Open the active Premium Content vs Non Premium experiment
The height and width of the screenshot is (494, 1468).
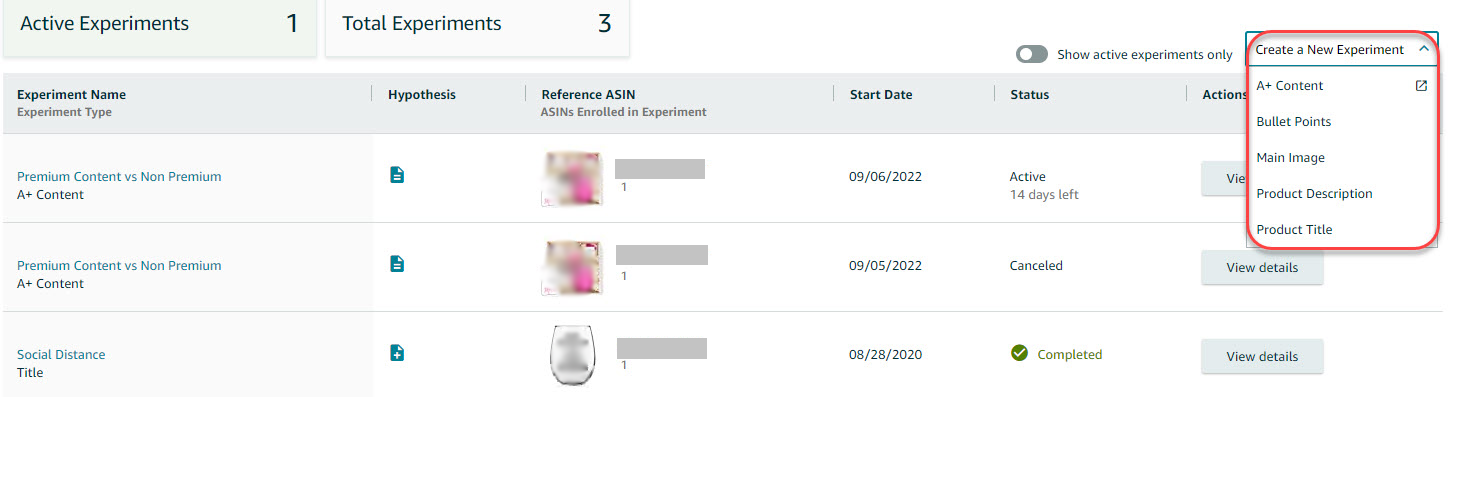point(119,177)
